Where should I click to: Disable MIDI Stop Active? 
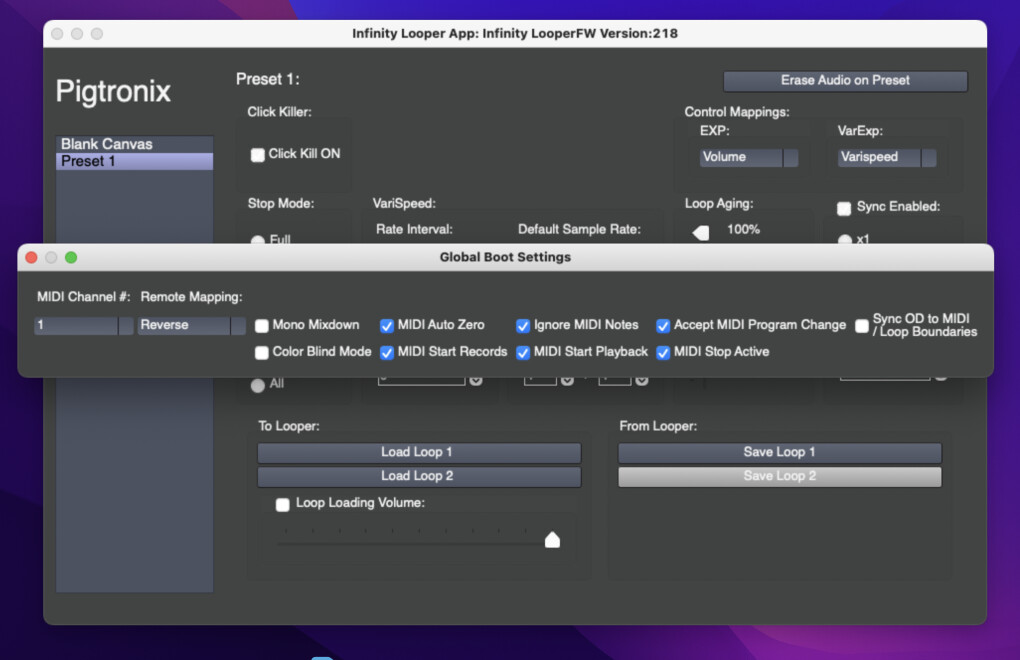(663, 352)
